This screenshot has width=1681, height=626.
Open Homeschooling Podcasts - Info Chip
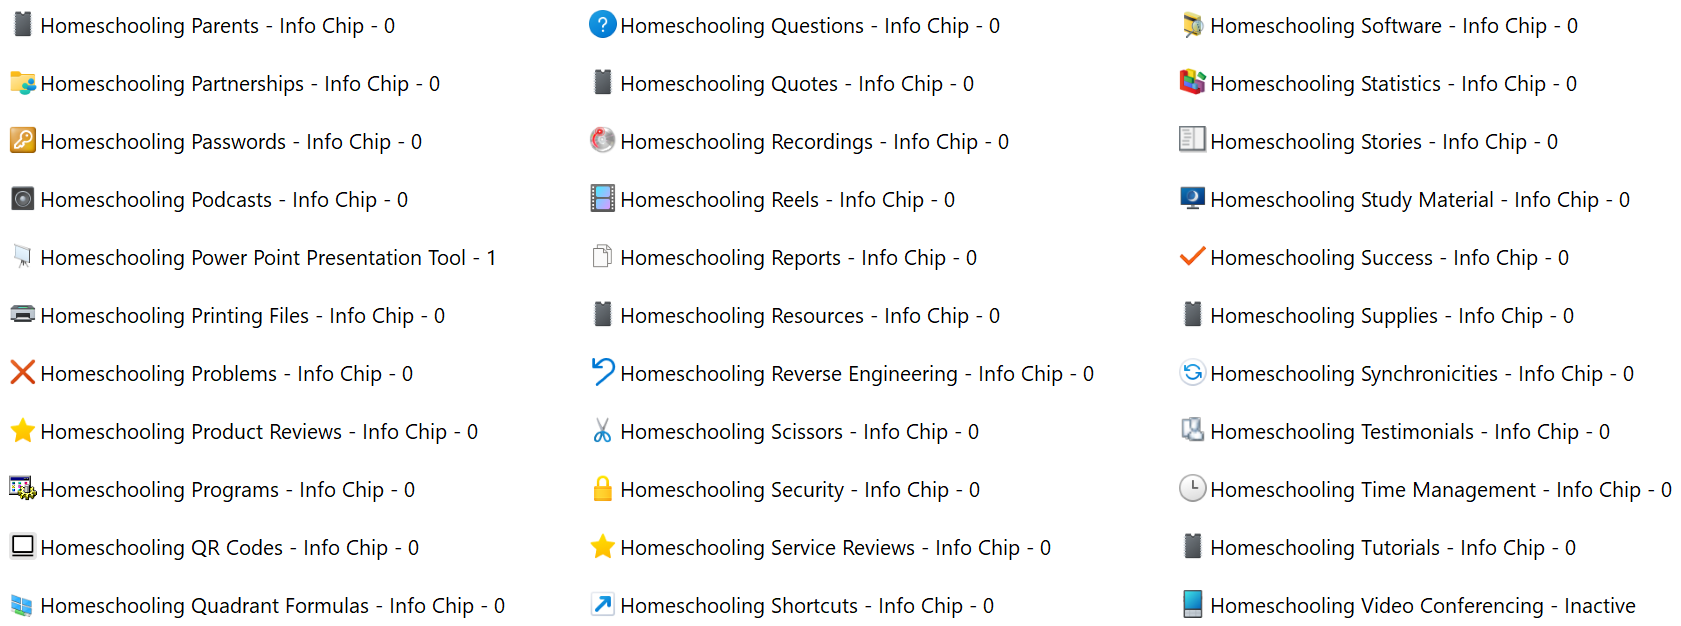[223, 200]
